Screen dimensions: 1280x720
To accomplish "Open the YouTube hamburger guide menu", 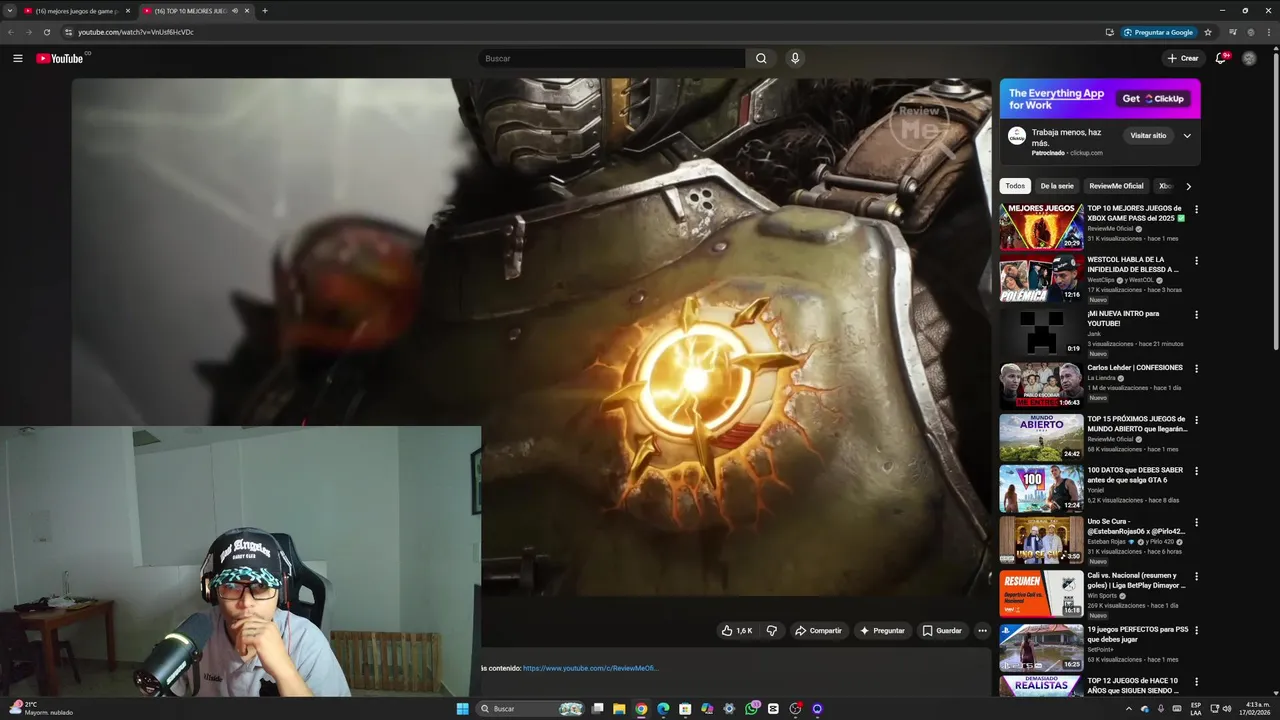I will click(17, 58).
